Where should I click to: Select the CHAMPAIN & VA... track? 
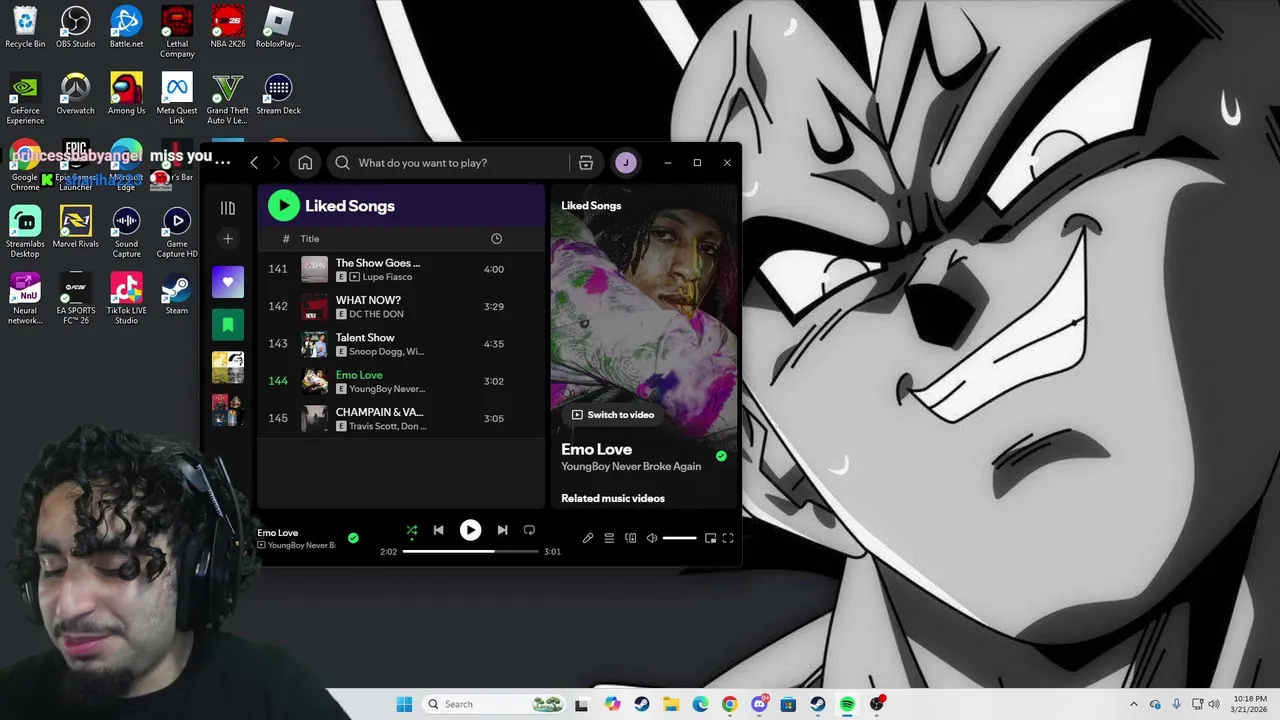(x=400, y=418)
